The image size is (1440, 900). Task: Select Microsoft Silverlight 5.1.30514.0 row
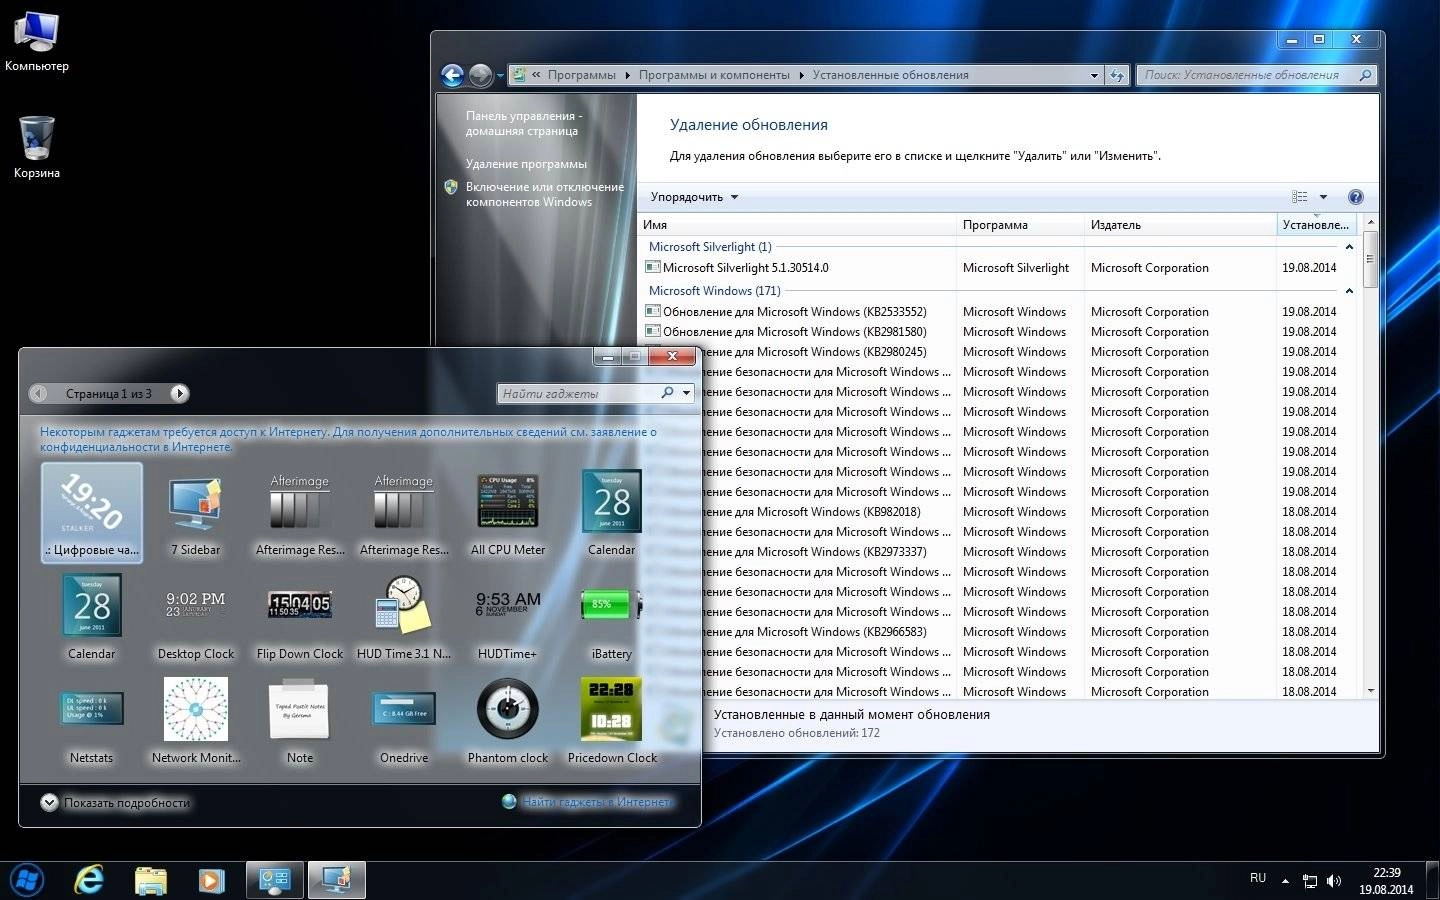(998, 268)
